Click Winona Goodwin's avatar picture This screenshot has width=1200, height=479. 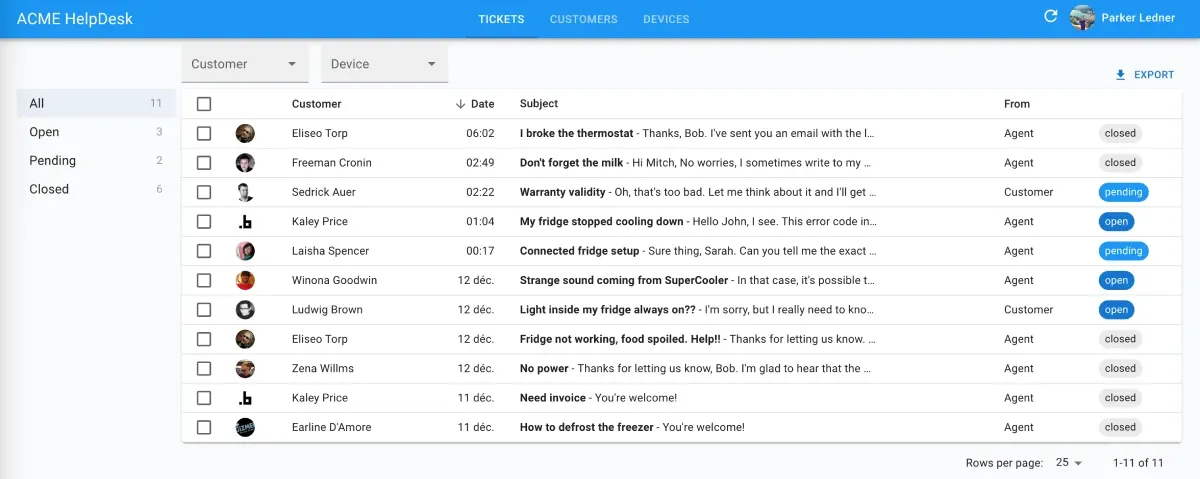(x=245, y=280)
